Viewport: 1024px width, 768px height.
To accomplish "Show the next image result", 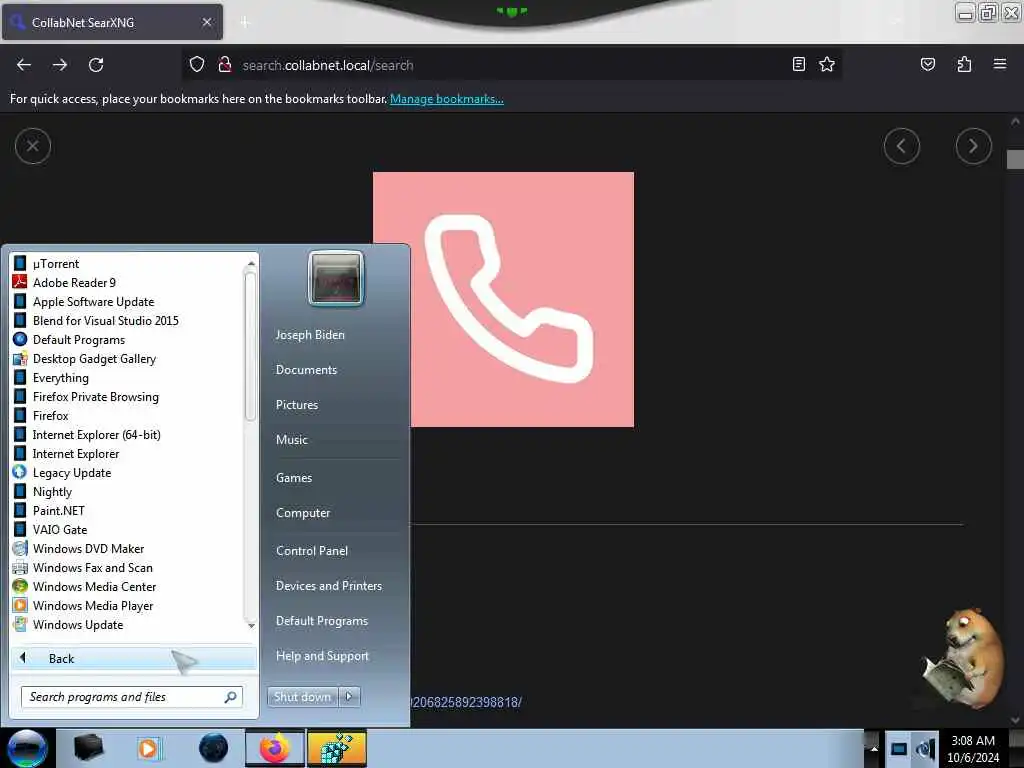I will [x=973, y=146].
